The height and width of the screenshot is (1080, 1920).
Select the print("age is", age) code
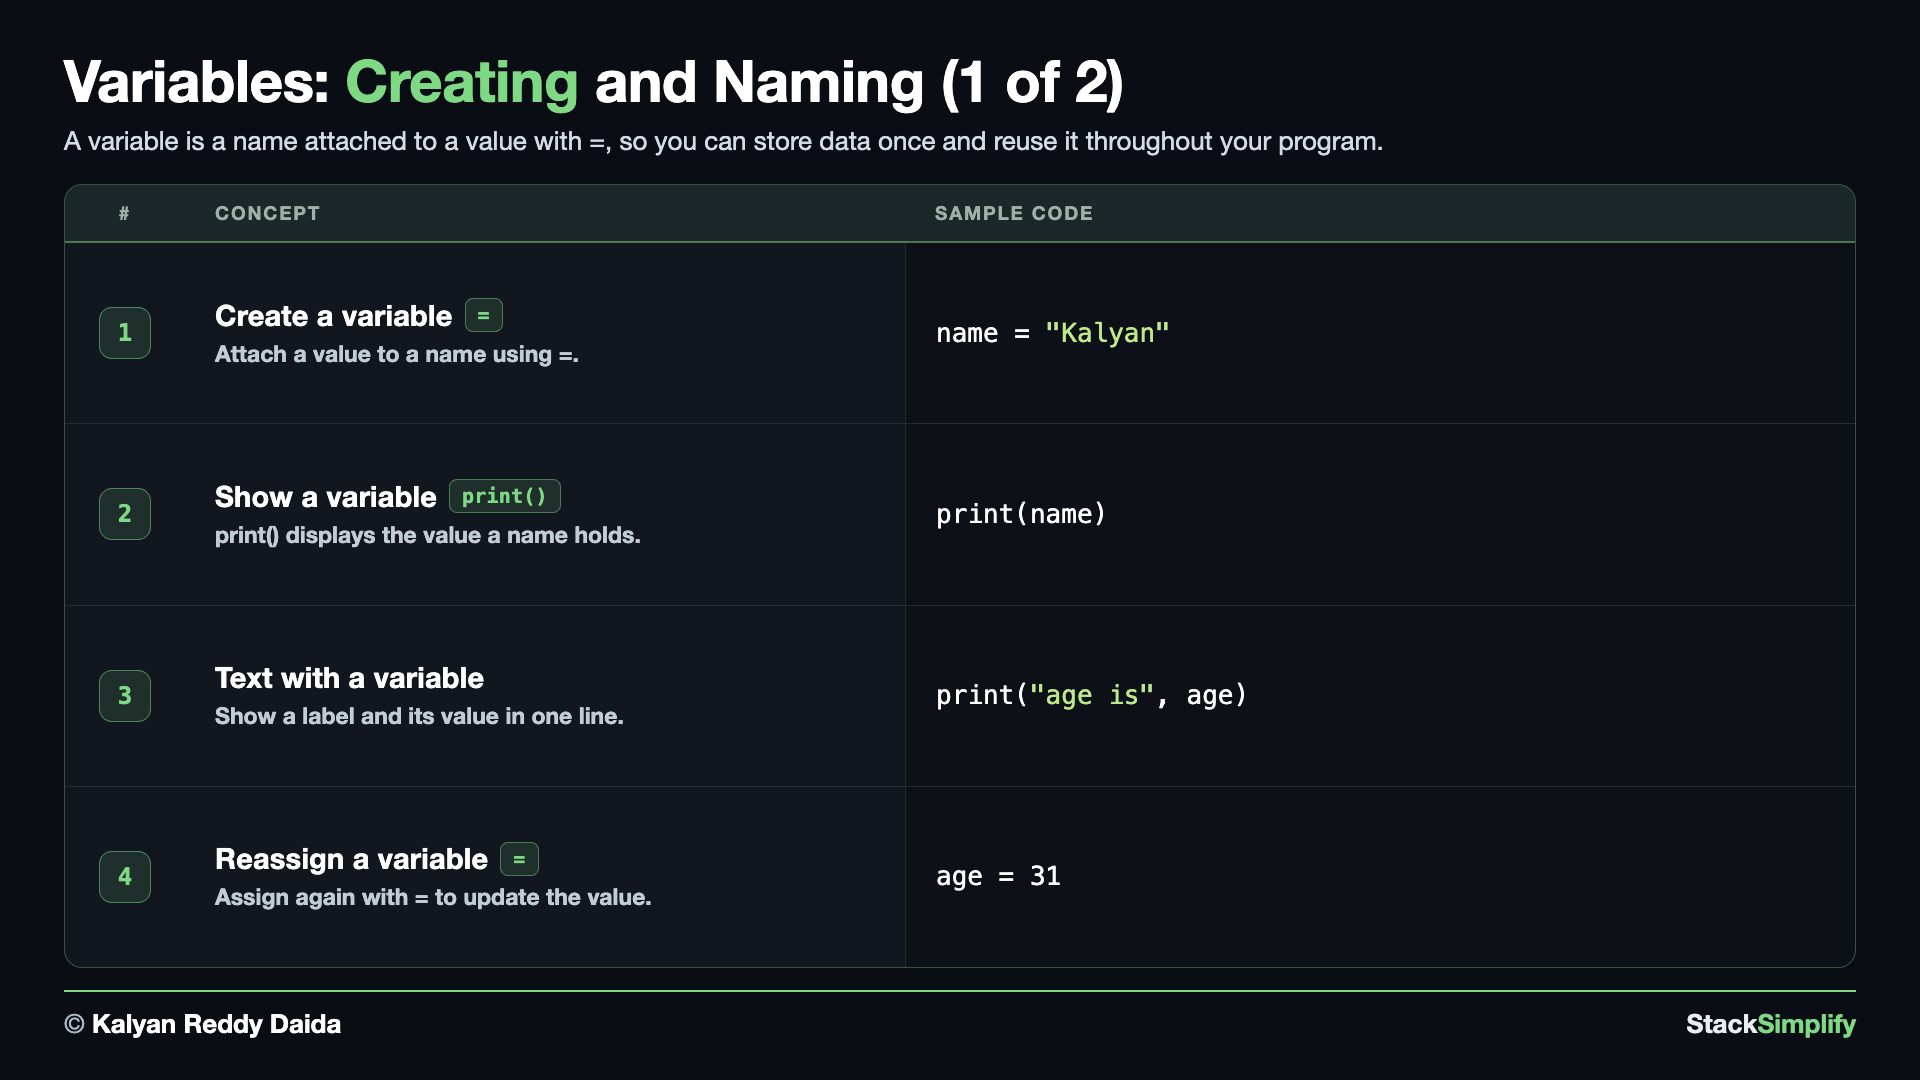(x=1092, y=695)
